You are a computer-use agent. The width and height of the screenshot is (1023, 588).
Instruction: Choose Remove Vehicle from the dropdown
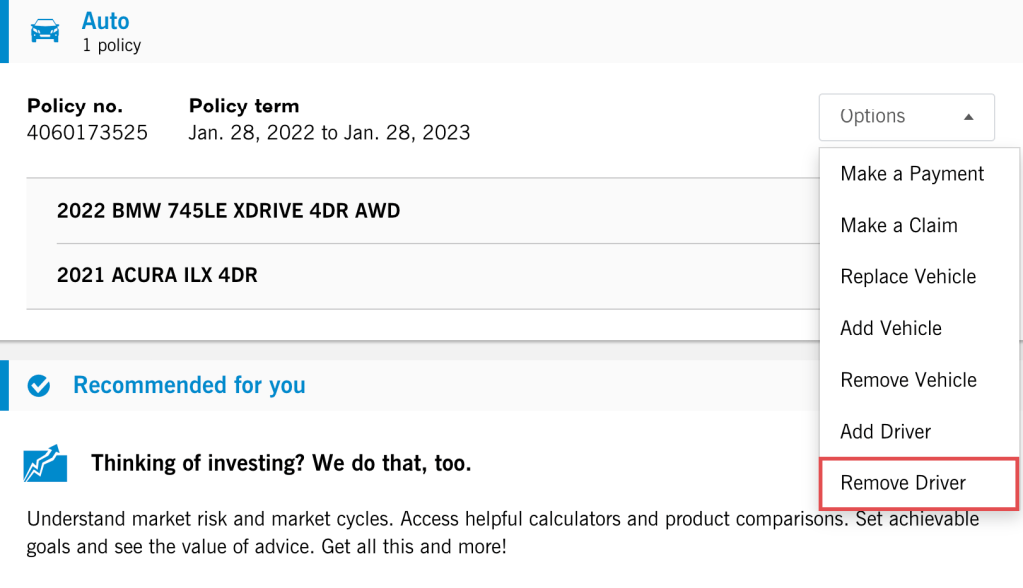point(908,380)
